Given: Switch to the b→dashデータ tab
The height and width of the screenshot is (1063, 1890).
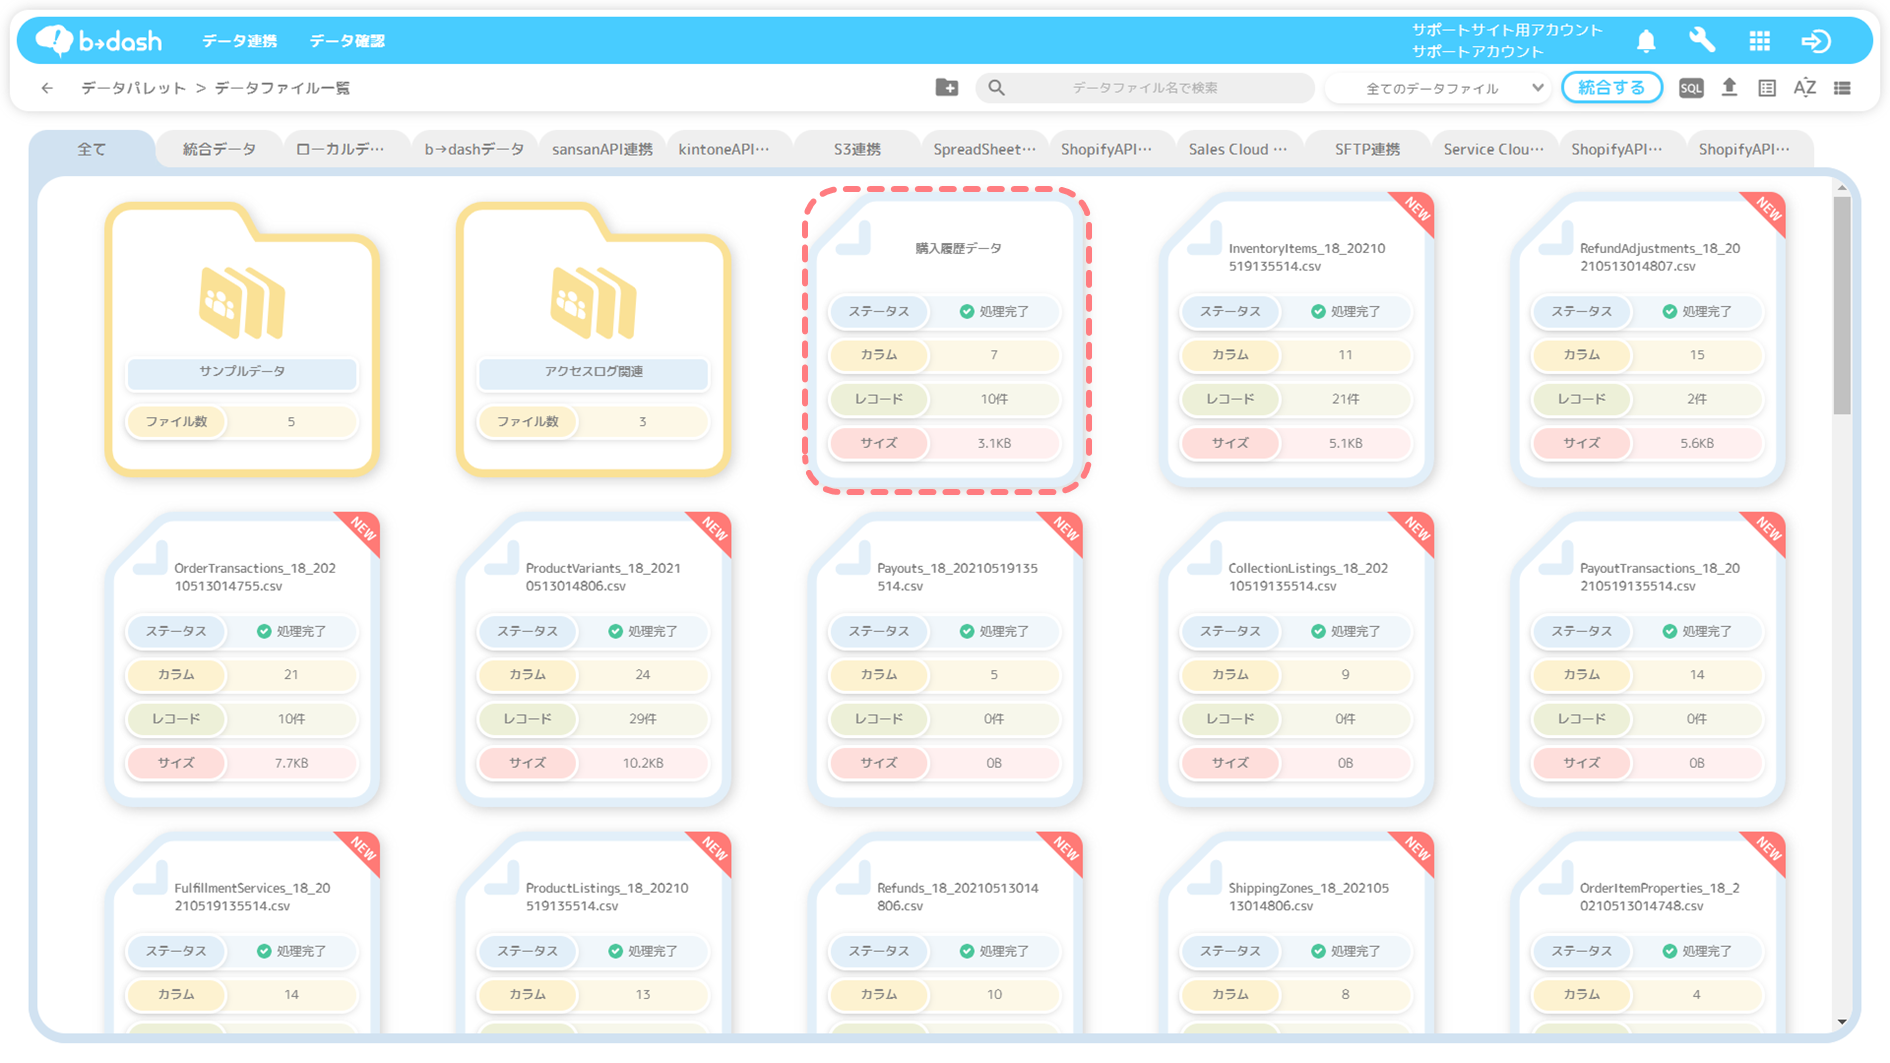Looking at the screenshot, I should point(474,149).
